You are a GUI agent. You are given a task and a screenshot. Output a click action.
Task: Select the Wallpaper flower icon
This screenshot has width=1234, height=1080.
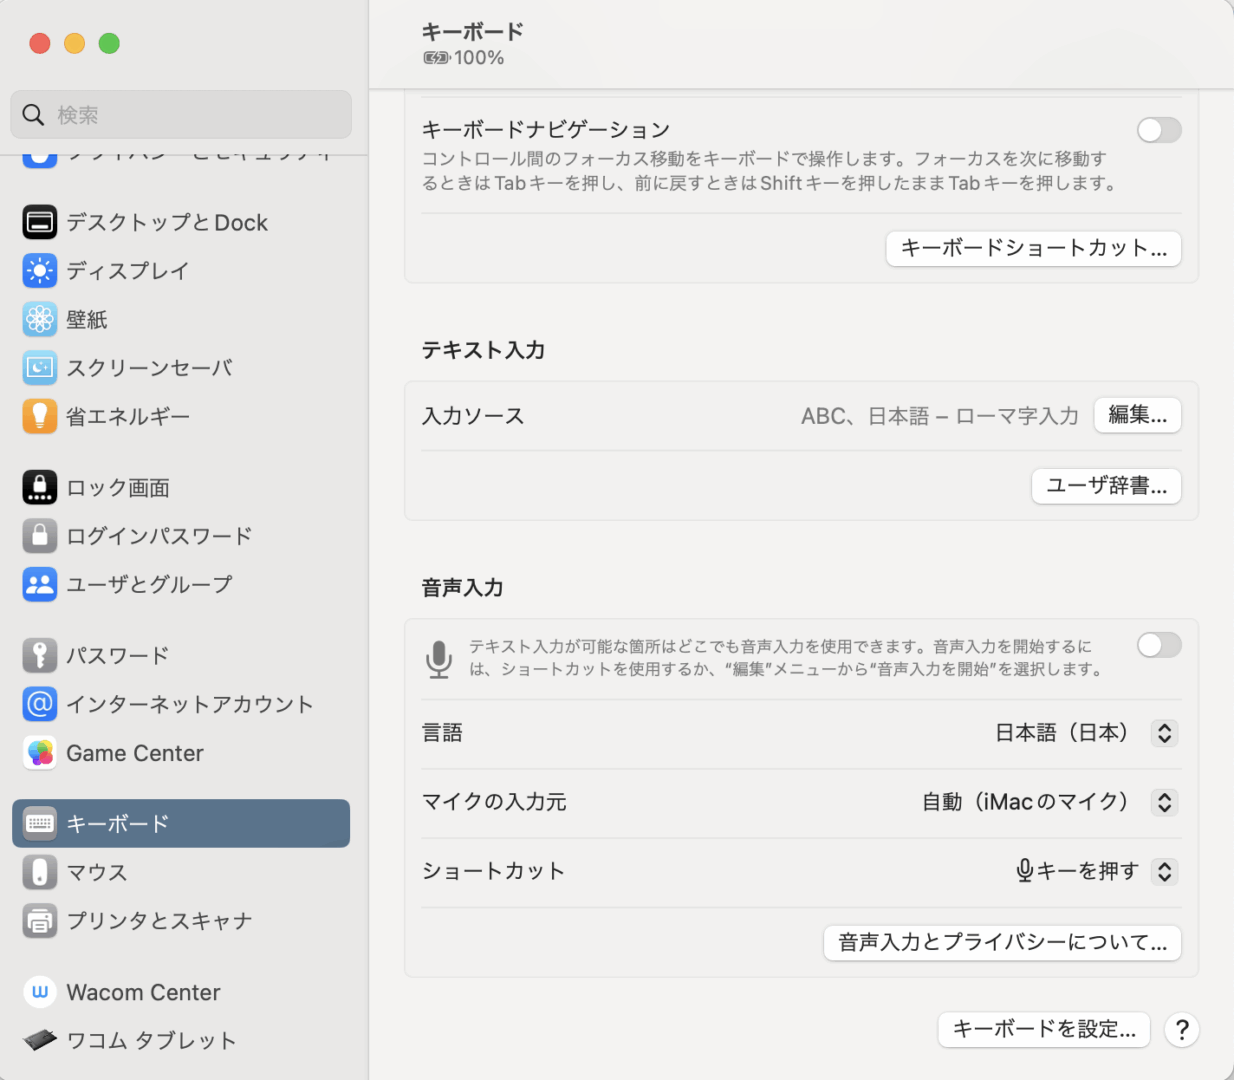(40, 319)
